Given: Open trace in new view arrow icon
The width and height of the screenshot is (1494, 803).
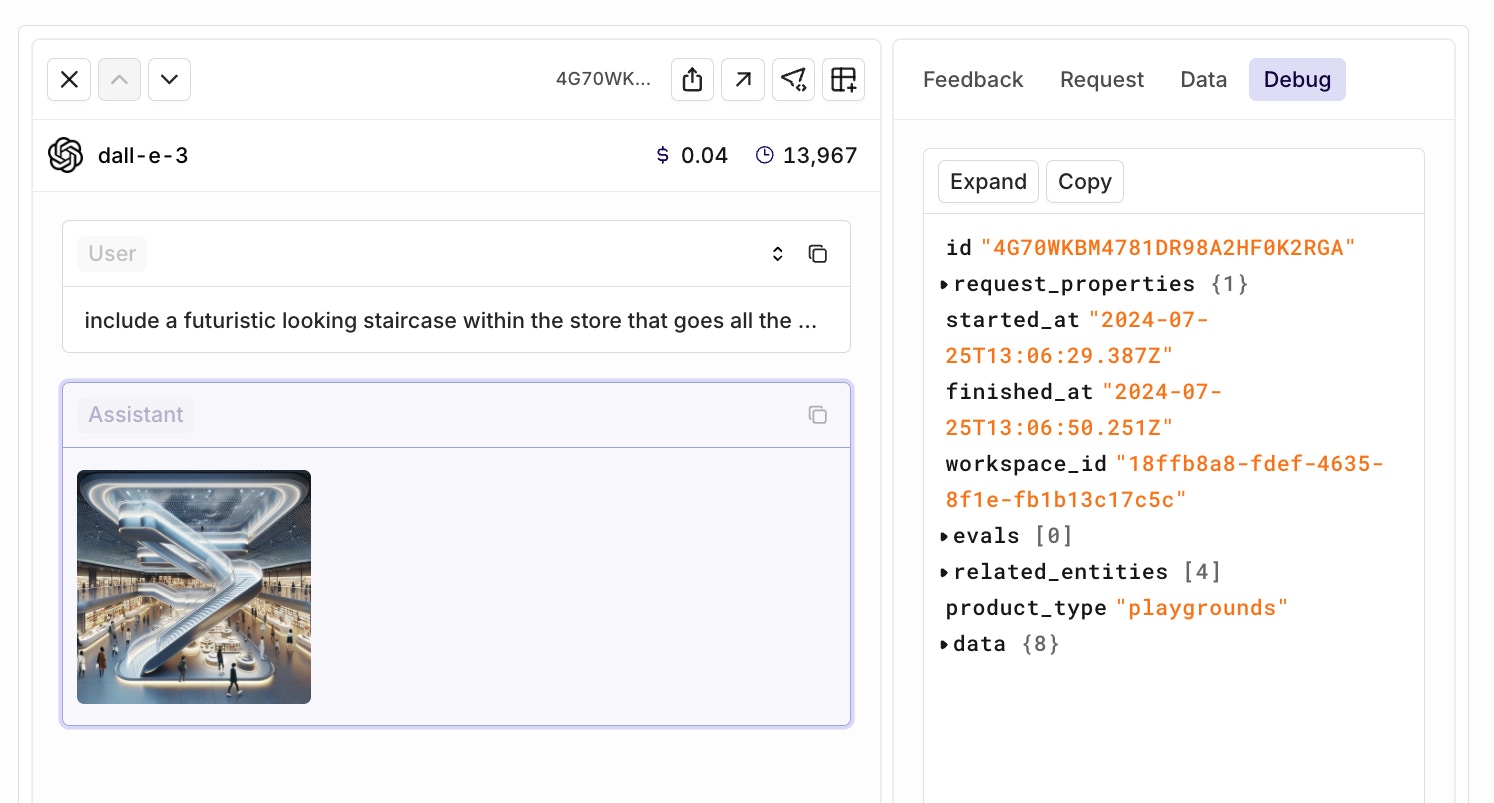Looking at the screenshot, I should 743,80.
